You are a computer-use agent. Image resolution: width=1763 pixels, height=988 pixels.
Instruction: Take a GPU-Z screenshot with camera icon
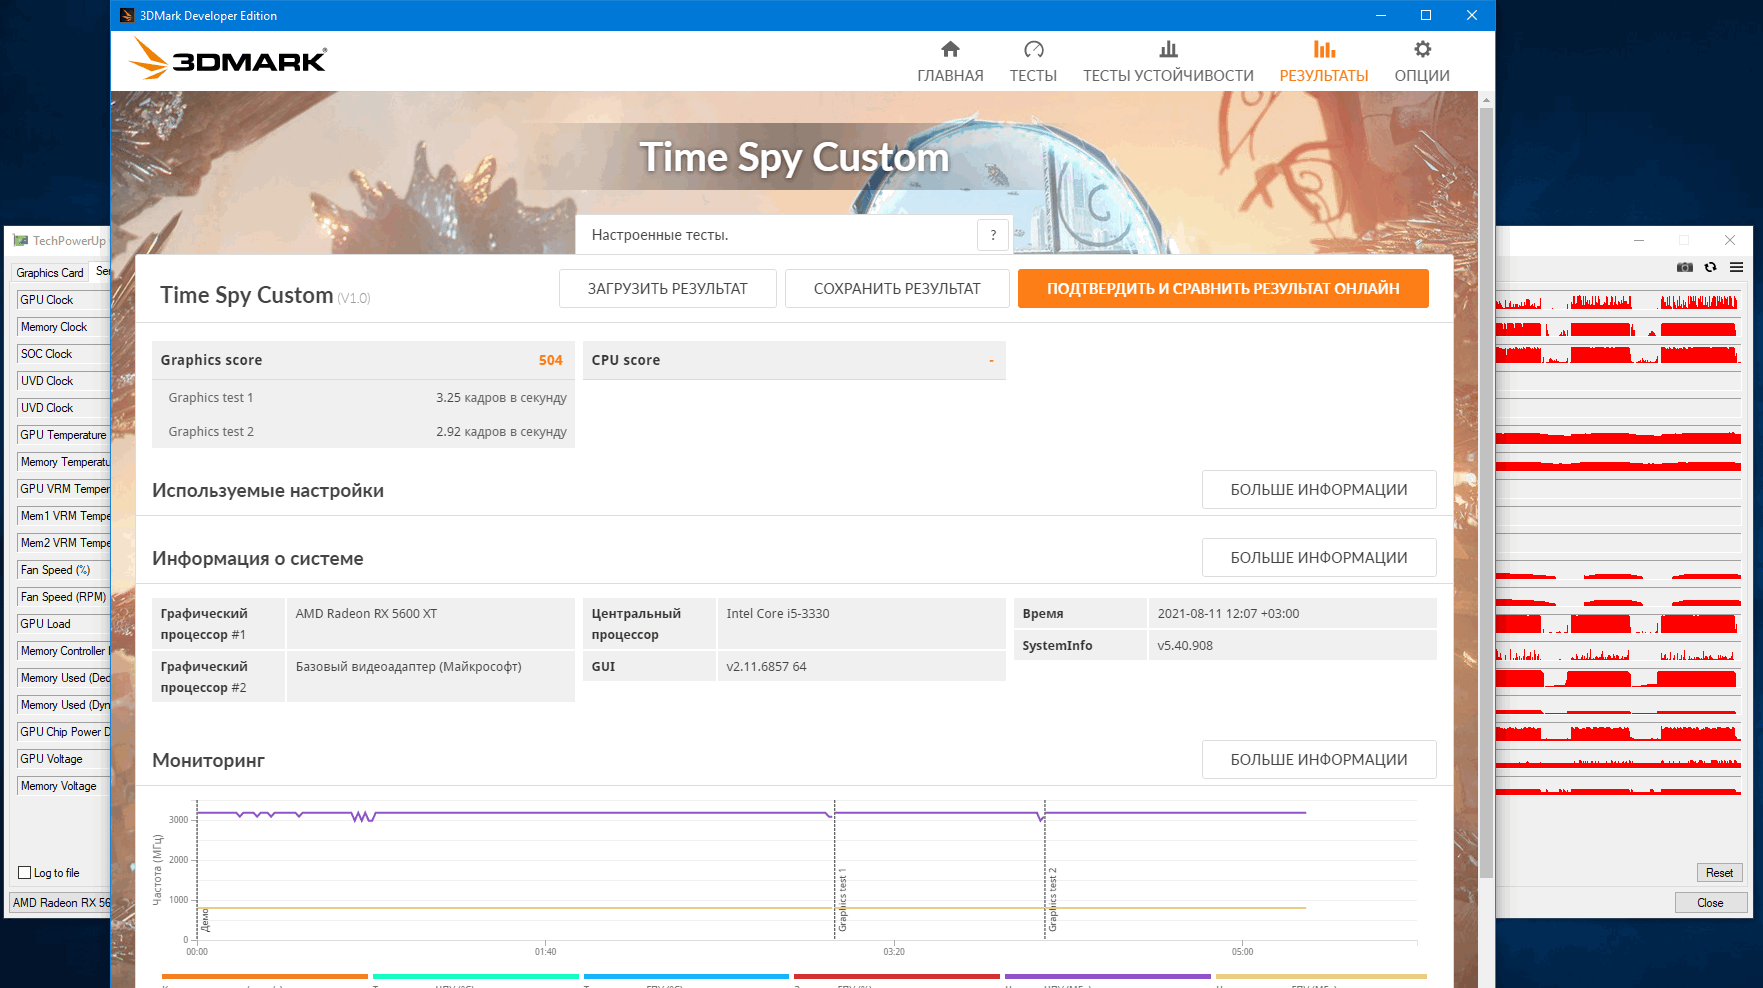(1685, 267)
